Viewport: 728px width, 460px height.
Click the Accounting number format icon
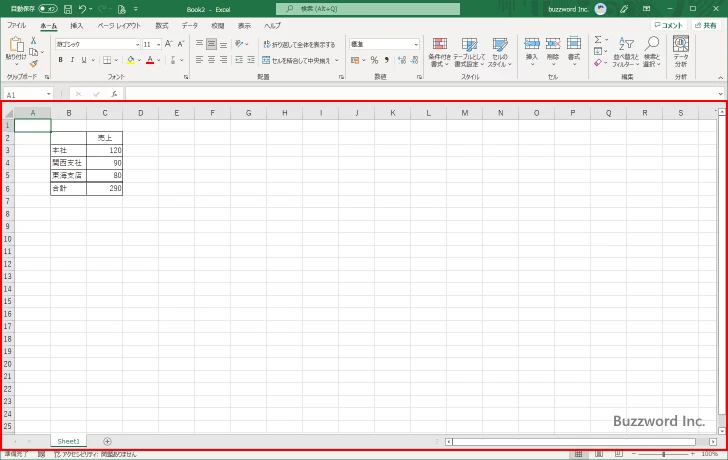click(x=355, y=60)
